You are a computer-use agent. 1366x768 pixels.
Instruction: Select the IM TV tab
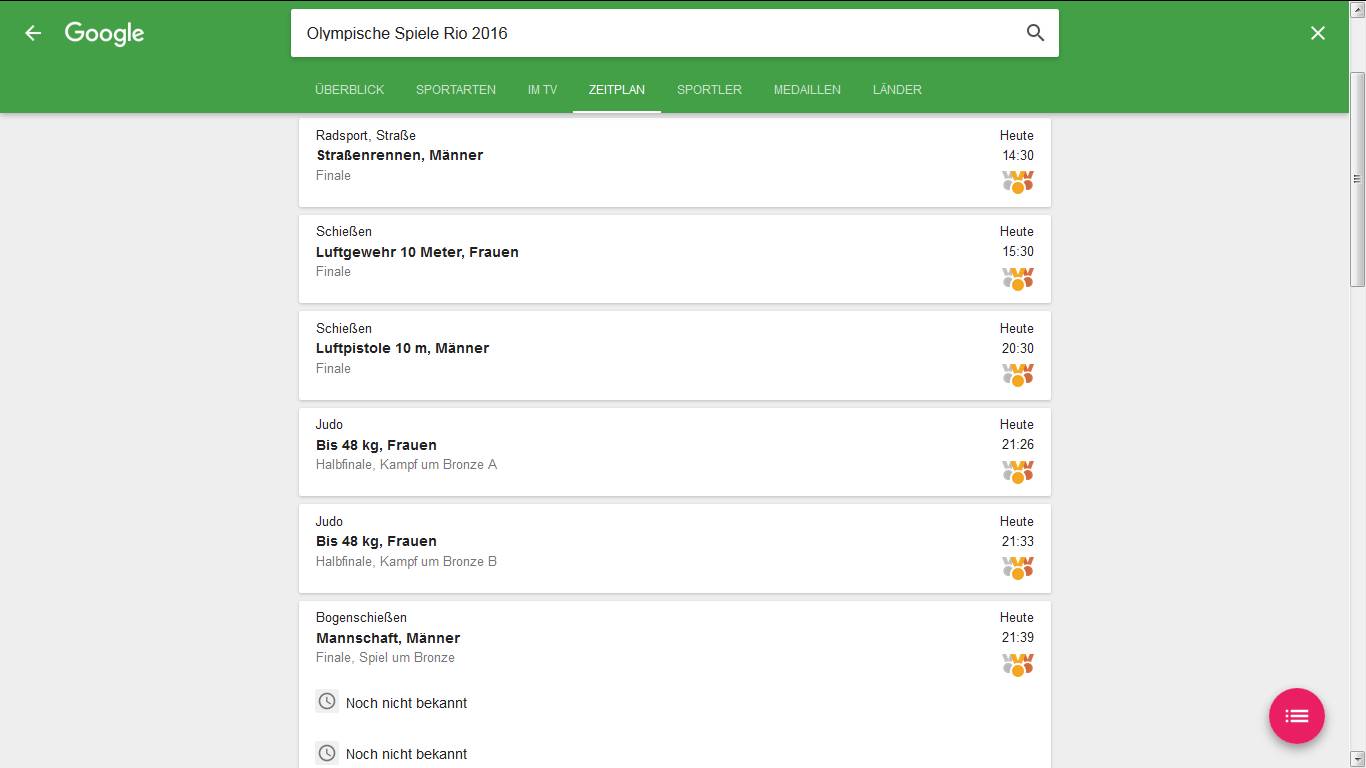coord(542,90)
